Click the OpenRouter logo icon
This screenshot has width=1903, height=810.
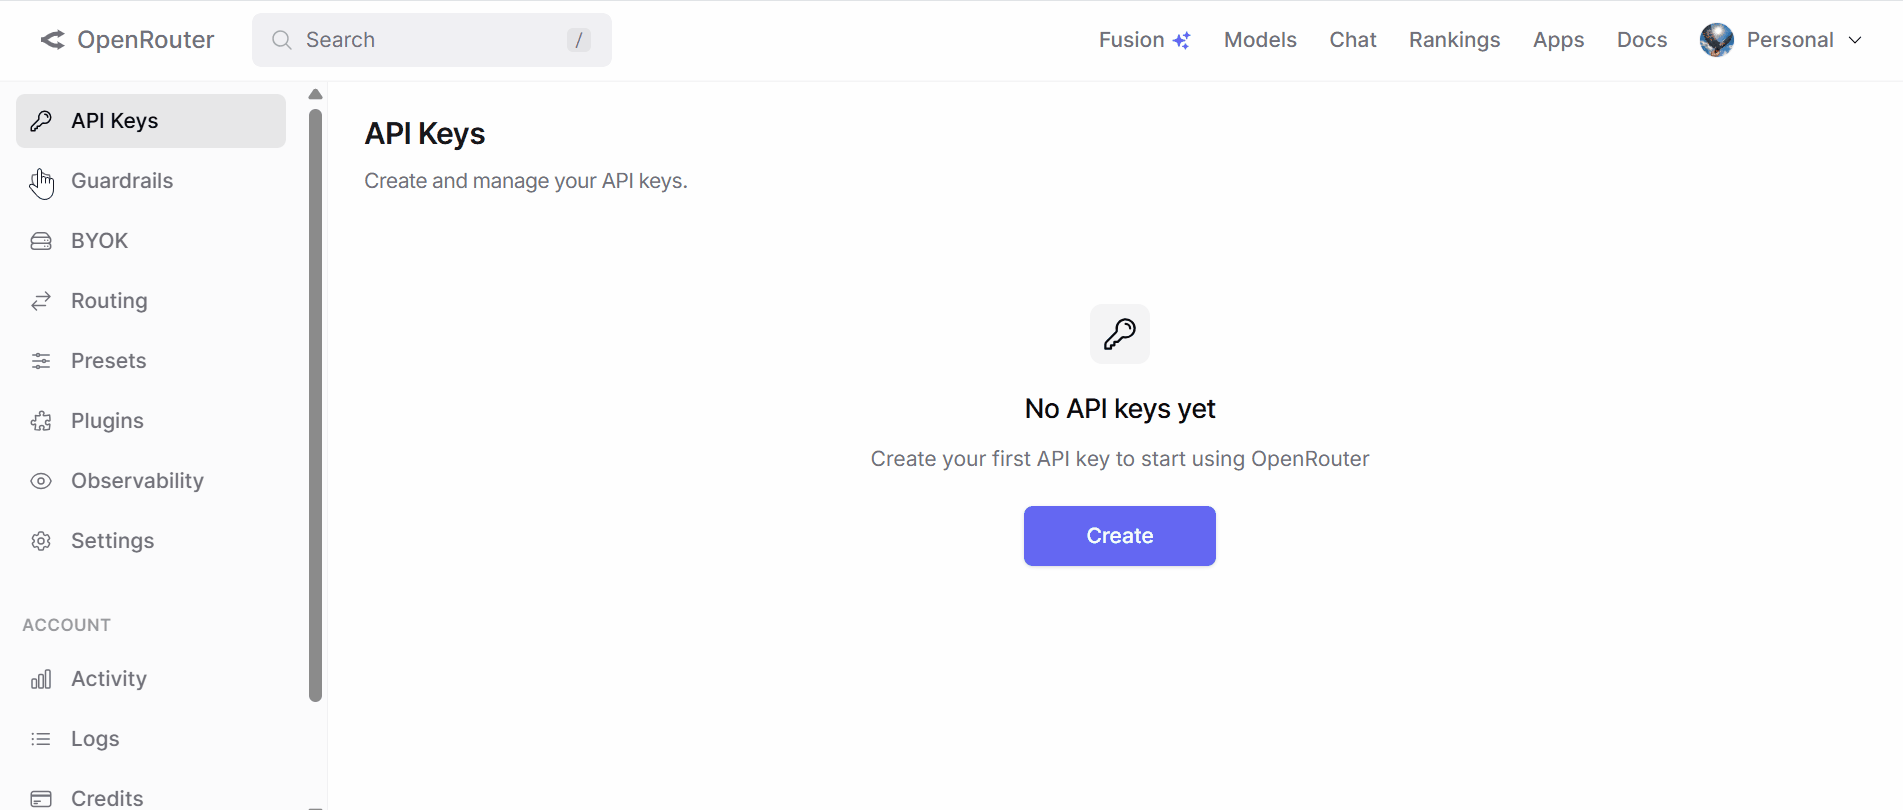[x=52, y=40]
